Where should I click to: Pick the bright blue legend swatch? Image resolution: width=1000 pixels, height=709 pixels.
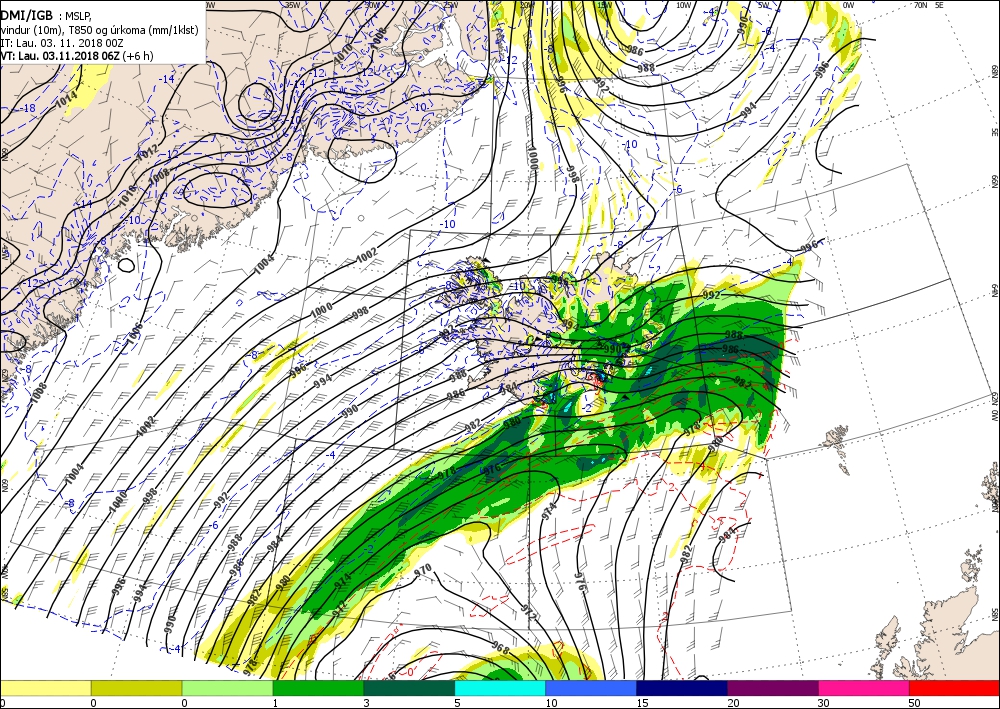(591, 688)
